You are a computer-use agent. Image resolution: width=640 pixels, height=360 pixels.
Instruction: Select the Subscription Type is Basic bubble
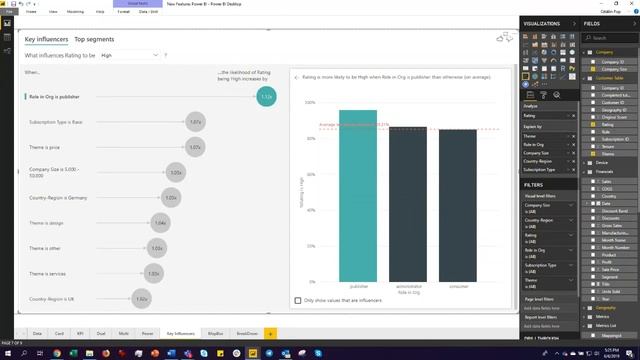point(196,122)
